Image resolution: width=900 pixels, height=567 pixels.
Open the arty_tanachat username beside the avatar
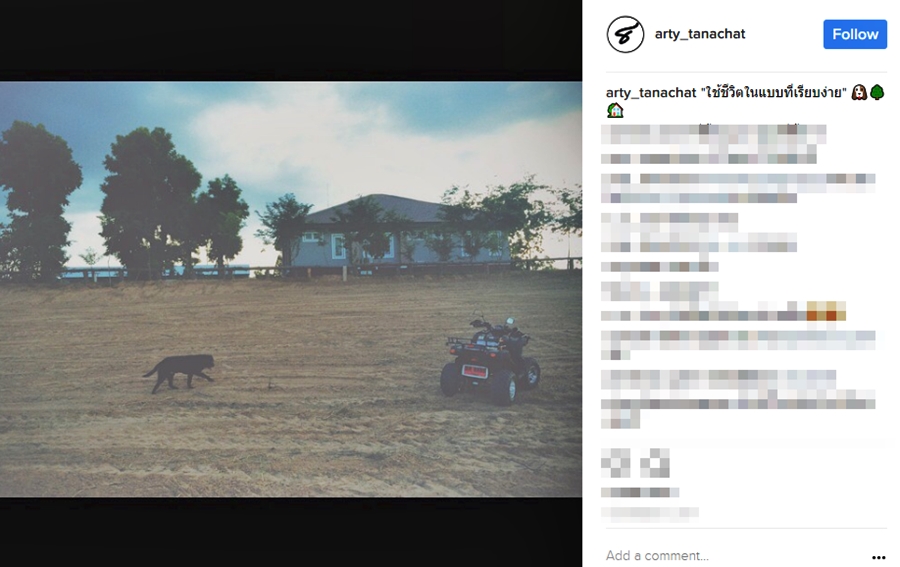[700, 34]
